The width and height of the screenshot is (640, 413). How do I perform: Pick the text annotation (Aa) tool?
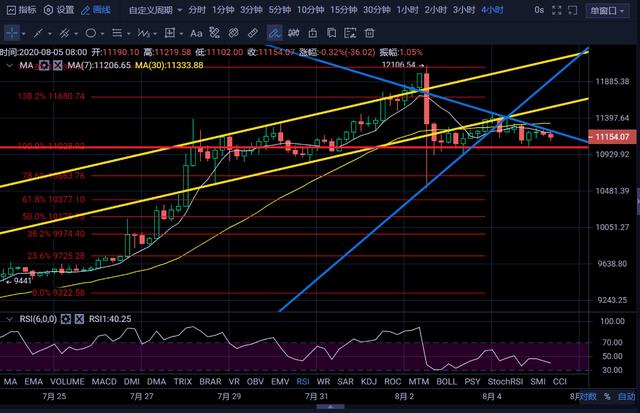[x=198, y=32]
